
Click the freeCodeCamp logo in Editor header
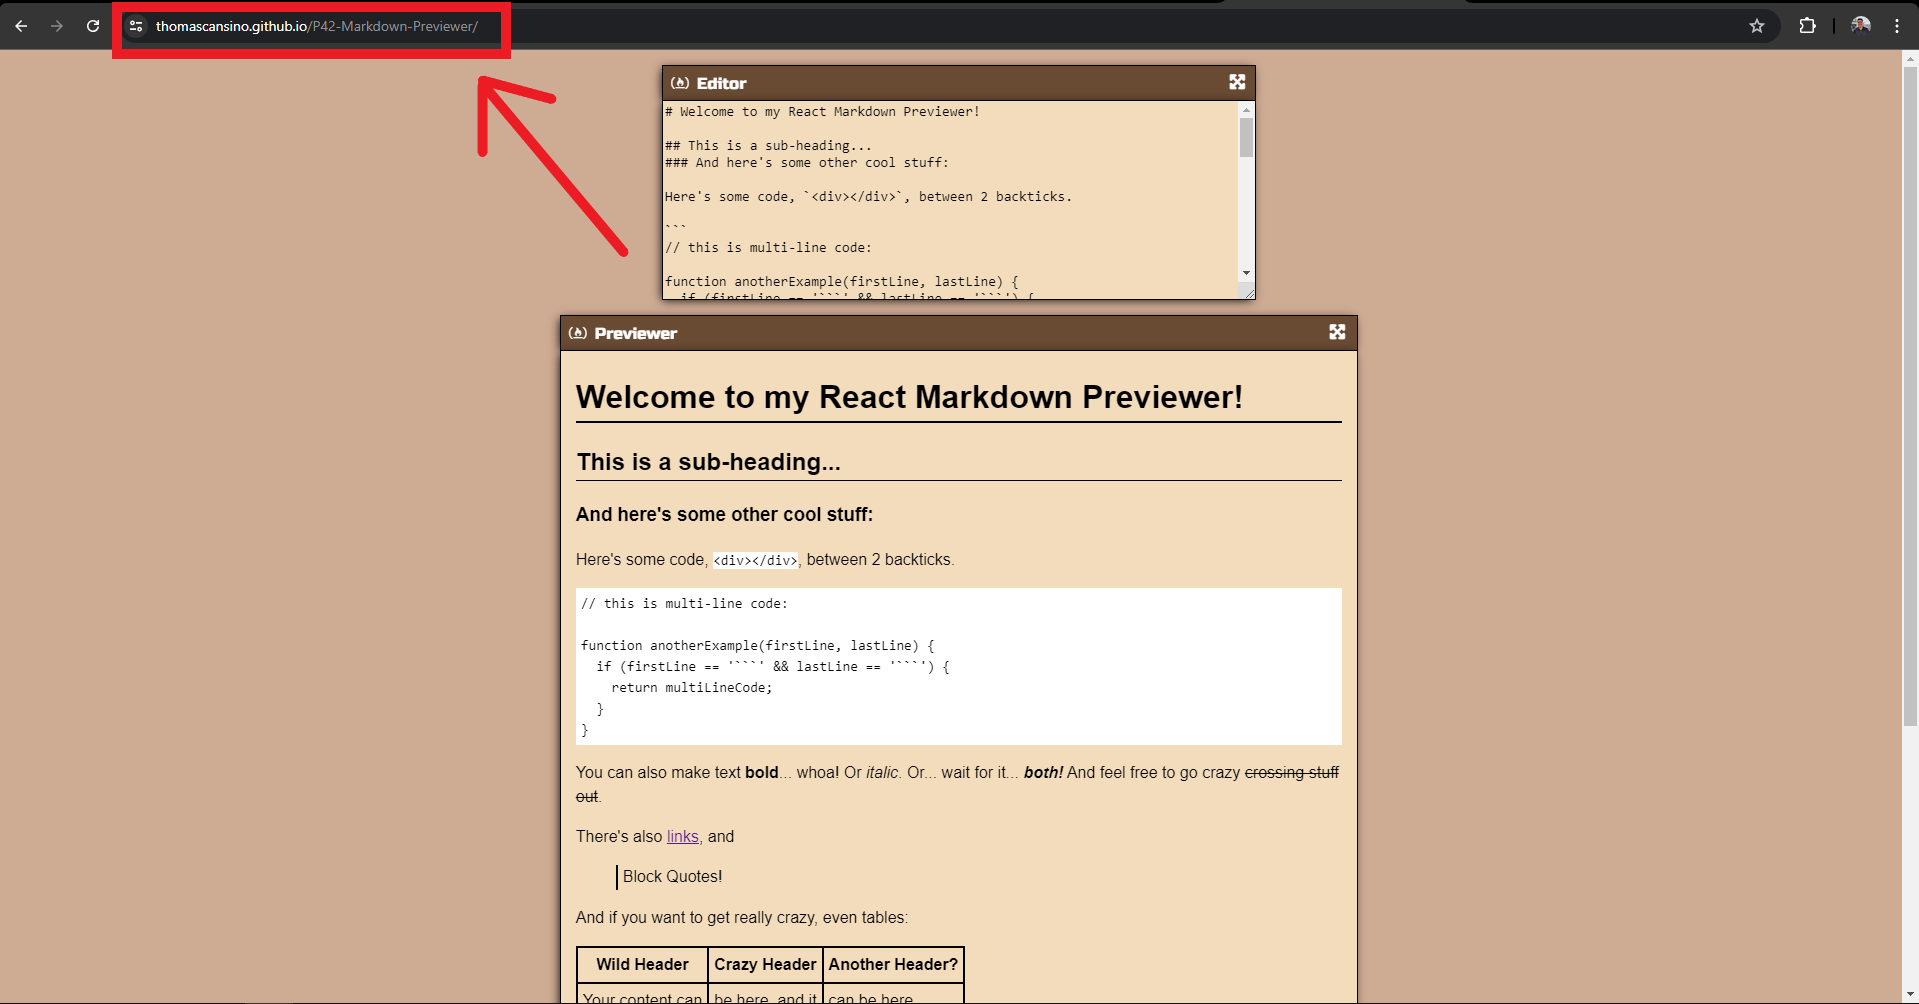click(x=680, y=83)
